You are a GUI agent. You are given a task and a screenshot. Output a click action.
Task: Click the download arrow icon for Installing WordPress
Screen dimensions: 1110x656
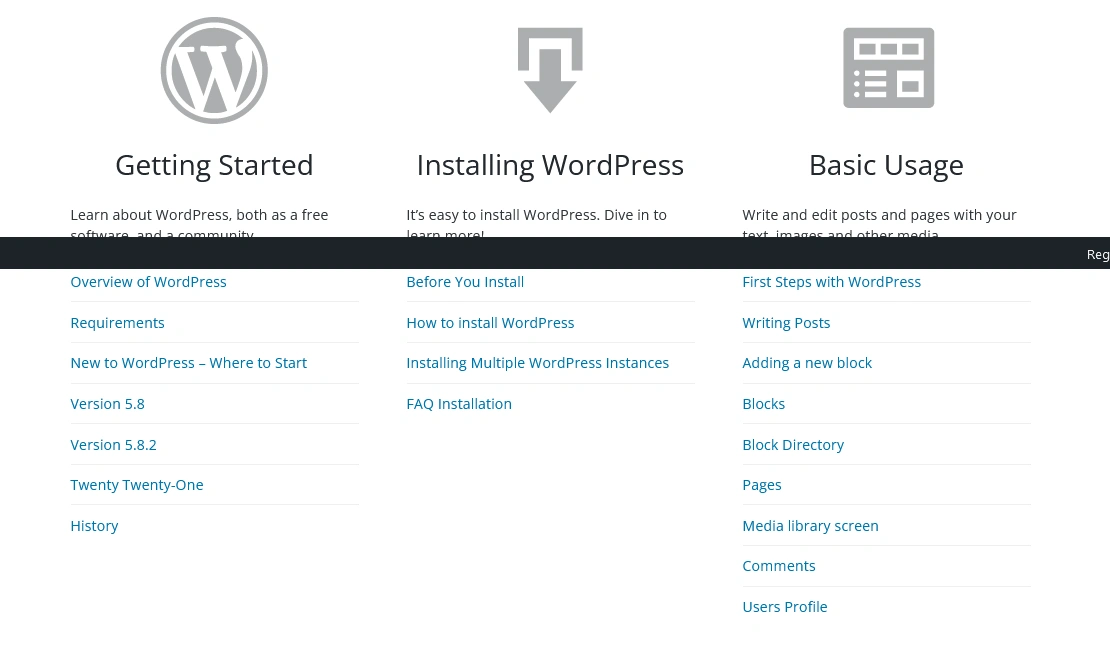point(550,70)
